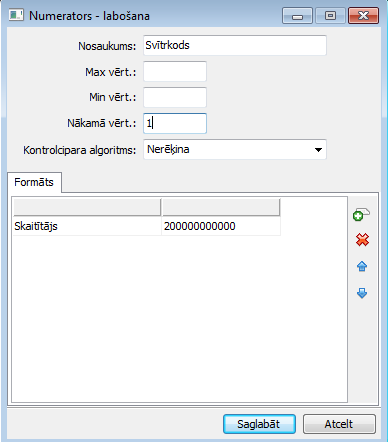Focus the Nosaukums input field
388x442 pixels.
235,45
